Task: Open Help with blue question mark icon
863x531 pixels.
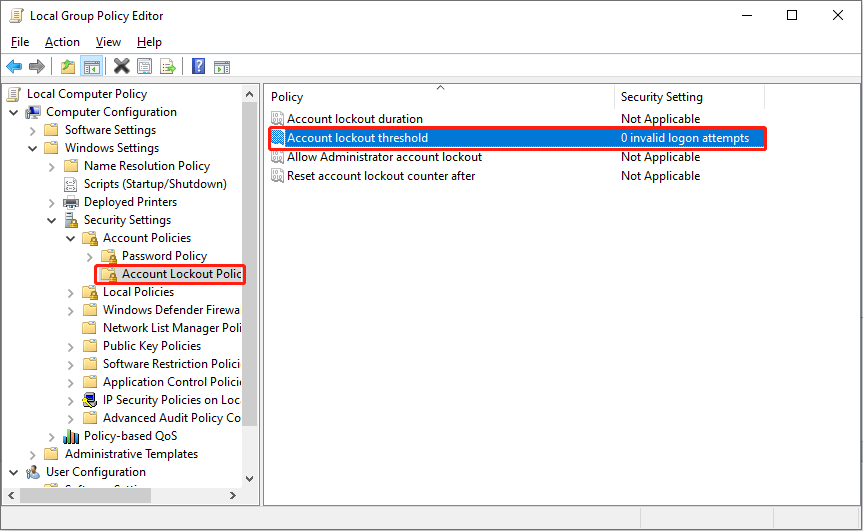Action: pyautogui.click(x=198, y=67)
